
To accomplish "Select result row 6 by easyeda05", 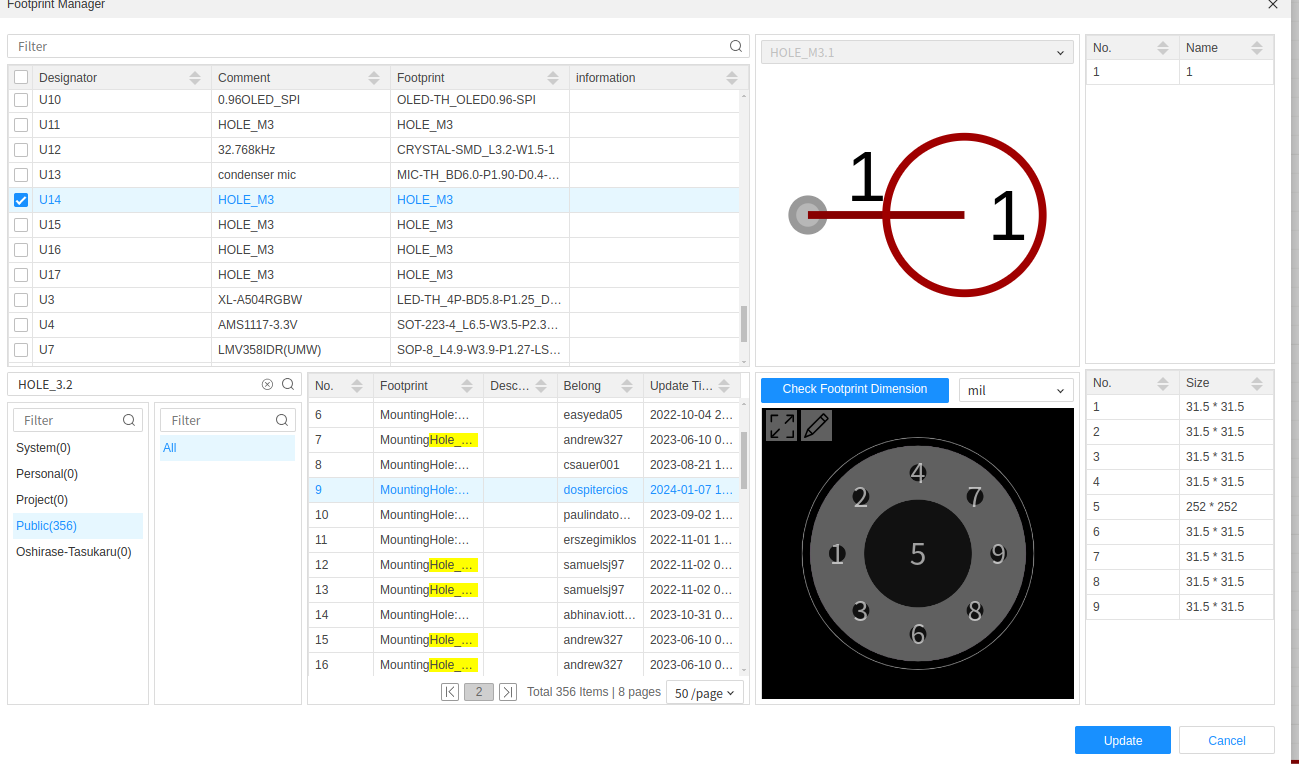I will (524, 415).
